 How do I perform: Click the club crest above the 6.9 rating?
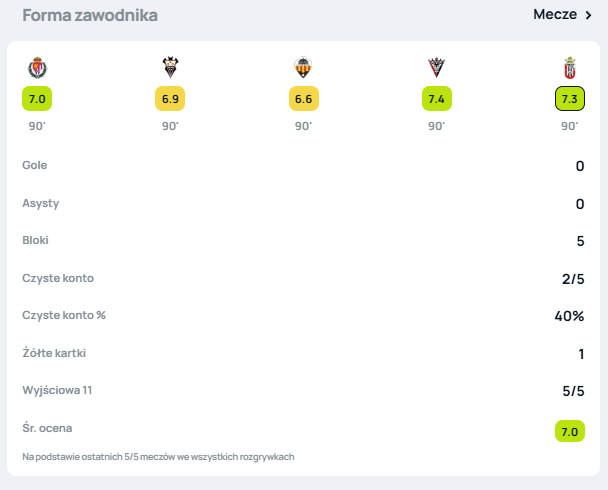(170, 68)
